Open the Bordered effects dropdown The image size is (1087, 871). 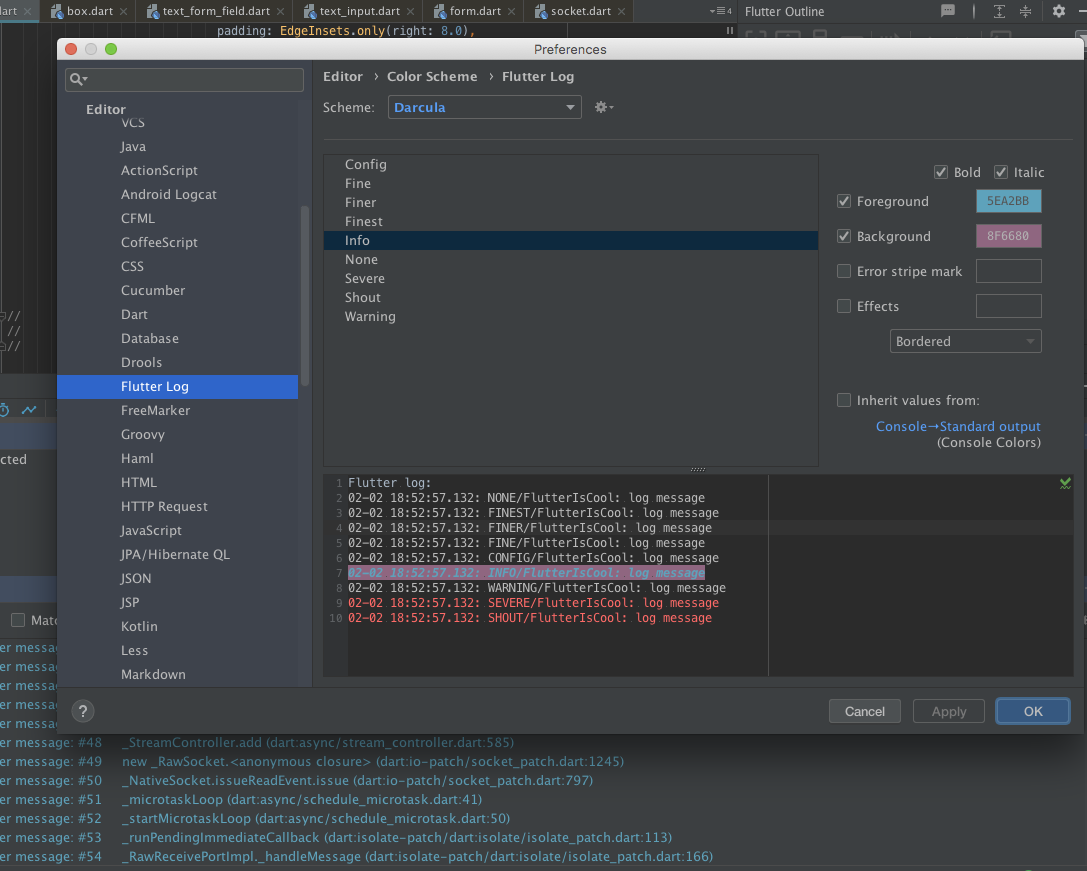[965, 341]
